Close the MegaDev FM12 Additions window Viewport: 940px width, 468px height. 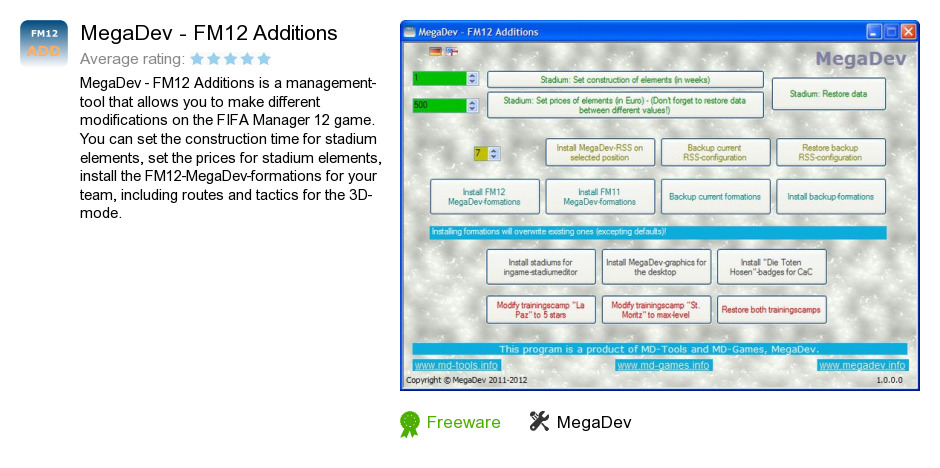pos(908,32)
